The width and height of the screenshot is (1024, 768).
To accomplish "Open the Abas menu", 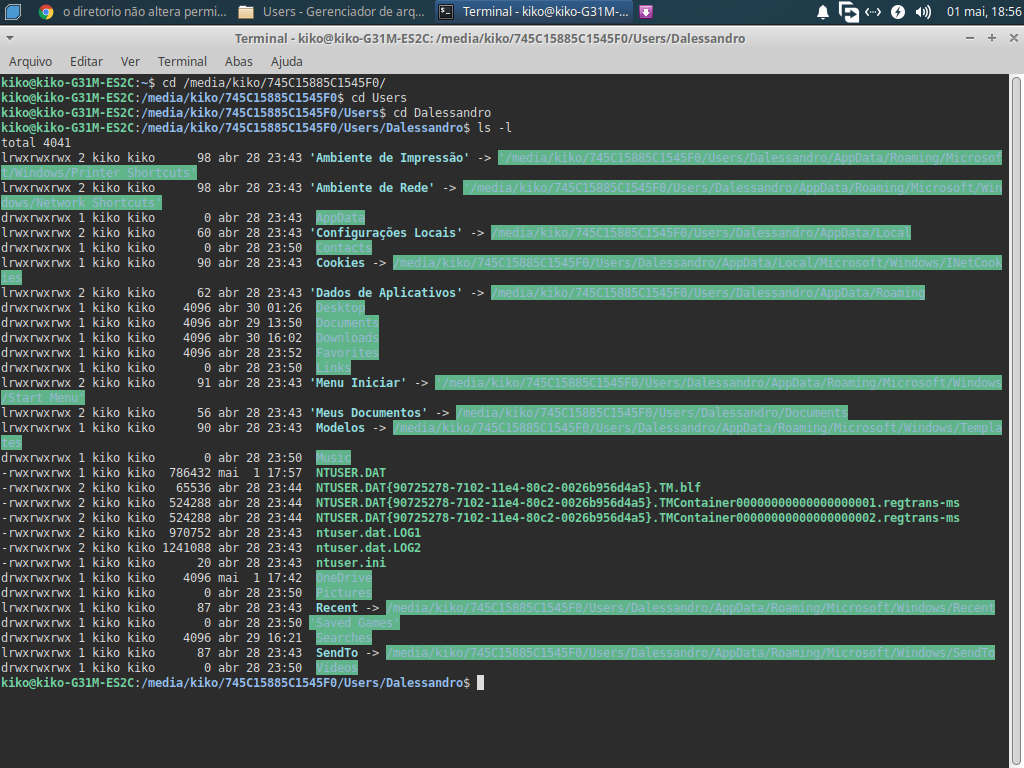I will [x=238, y=61].
